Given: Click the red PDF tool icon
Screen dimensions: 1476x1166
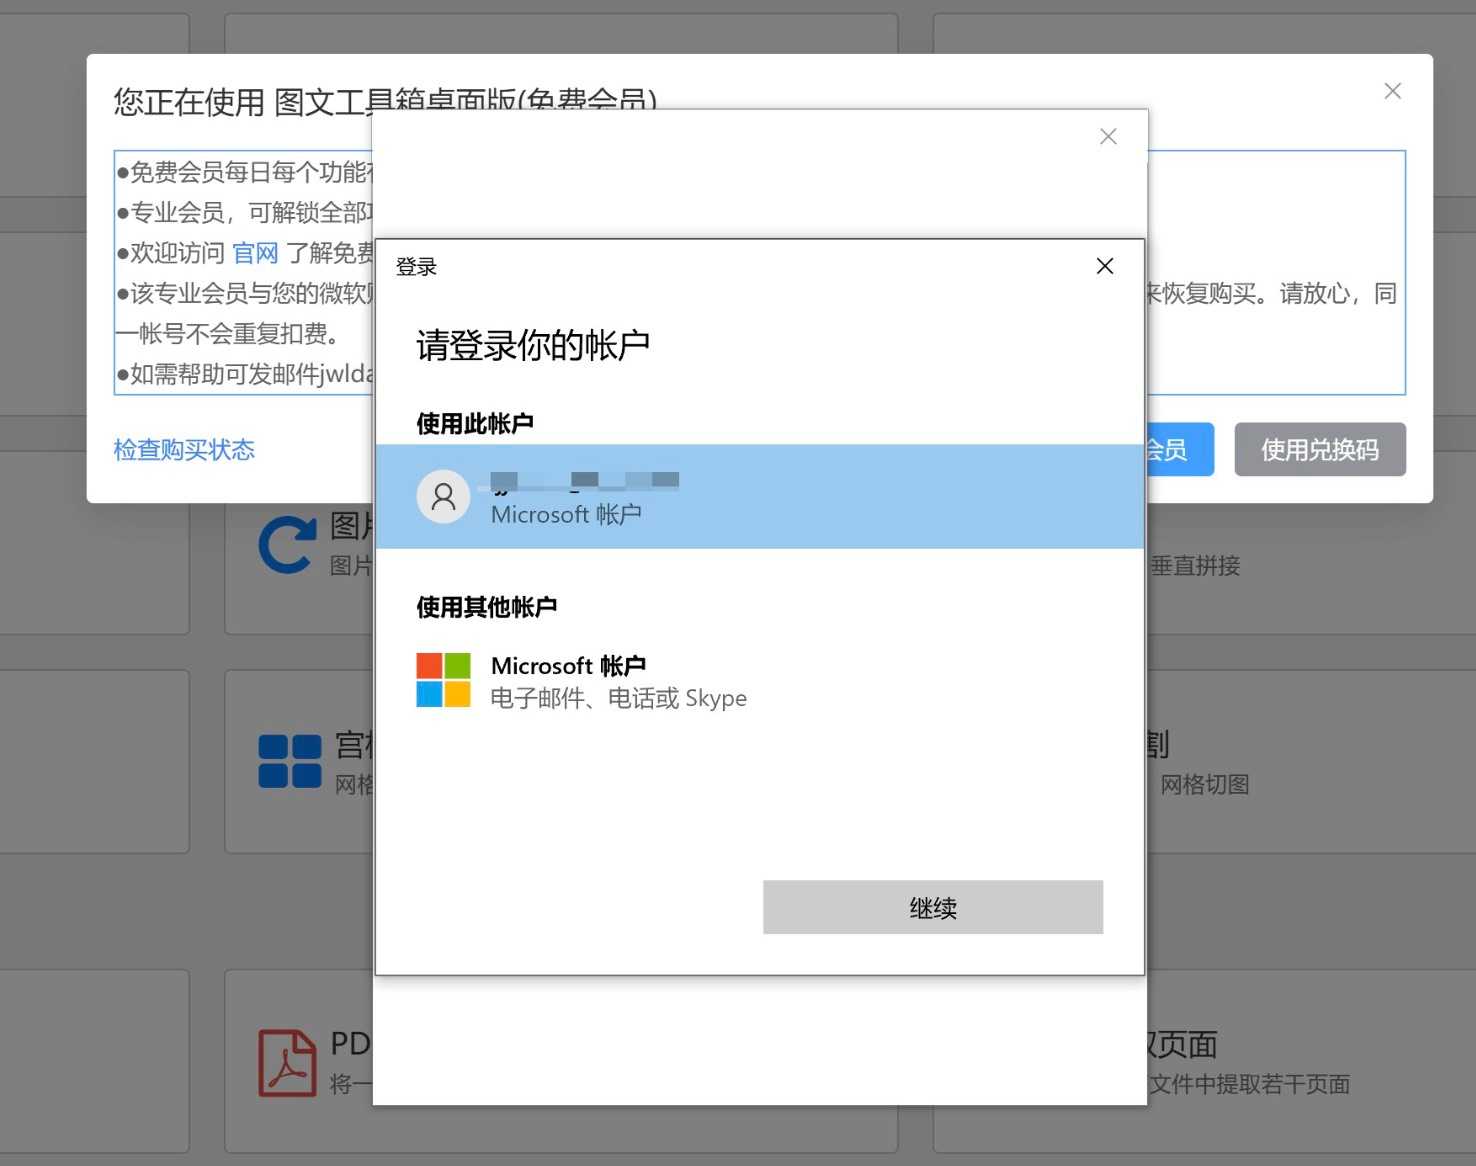Looking at the screenshot, I should [287, 1061].
